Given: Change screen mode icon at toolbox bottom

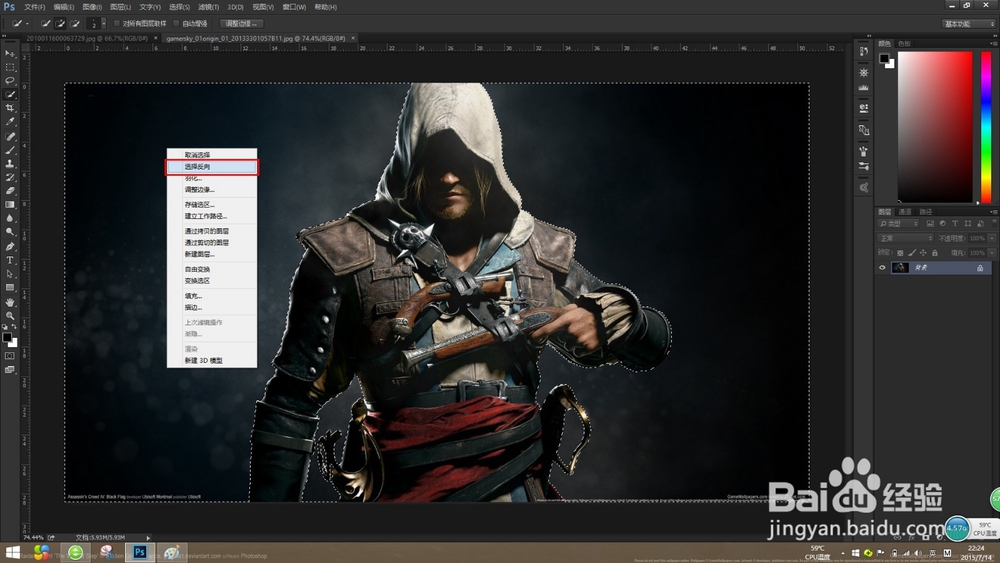Looking at the screenshot, I should pos(10,370).
